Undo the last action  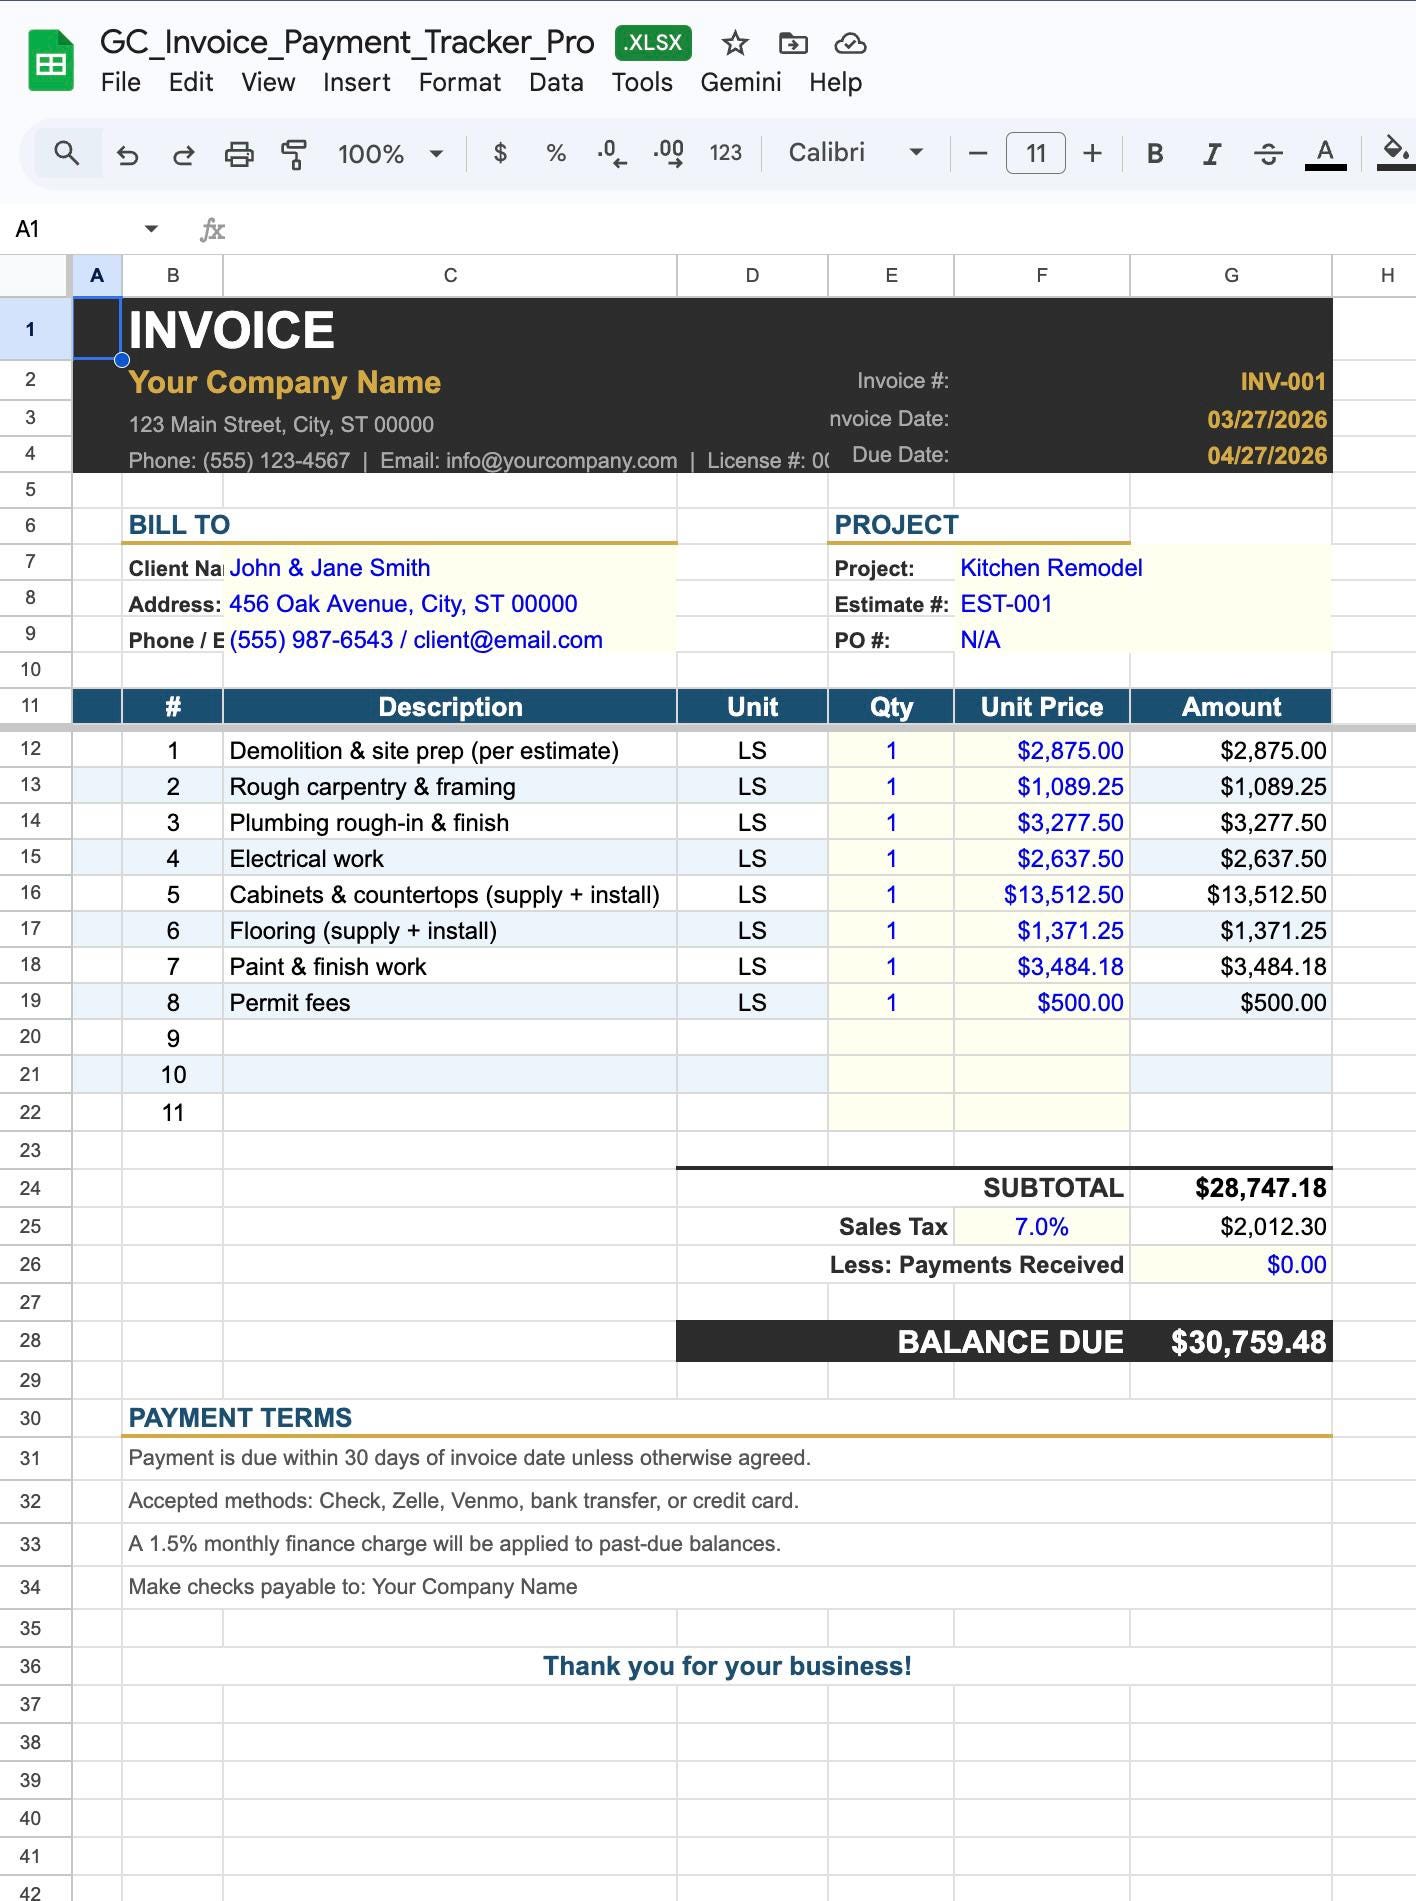tap(127, 154)
